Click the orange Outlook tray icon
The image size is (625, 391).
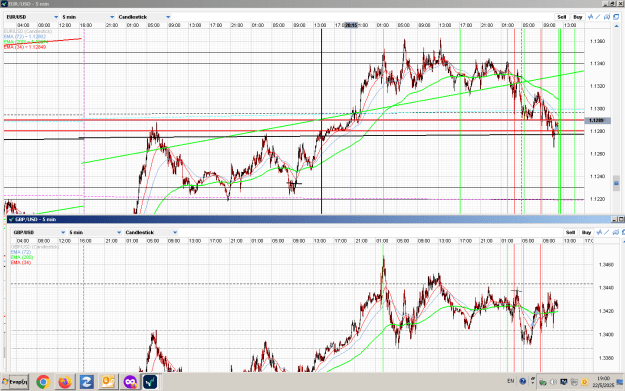(x=585, y=382)
